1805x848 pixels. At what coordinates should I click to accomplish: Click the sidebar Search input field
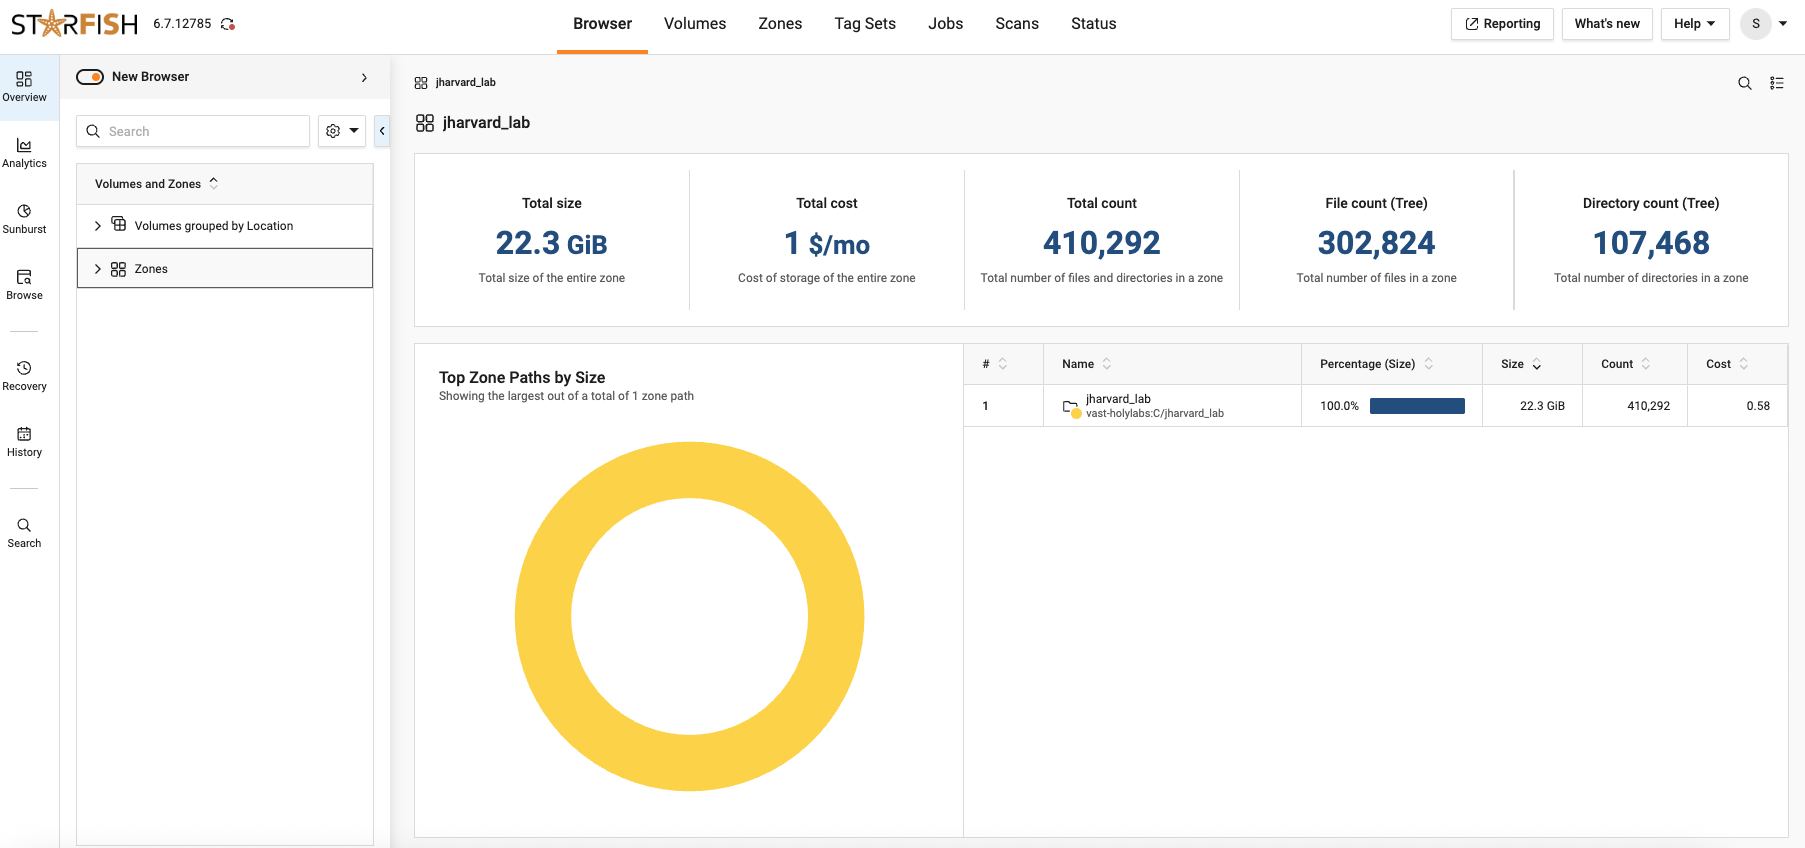pyautogui.click(x=205, y=131)
